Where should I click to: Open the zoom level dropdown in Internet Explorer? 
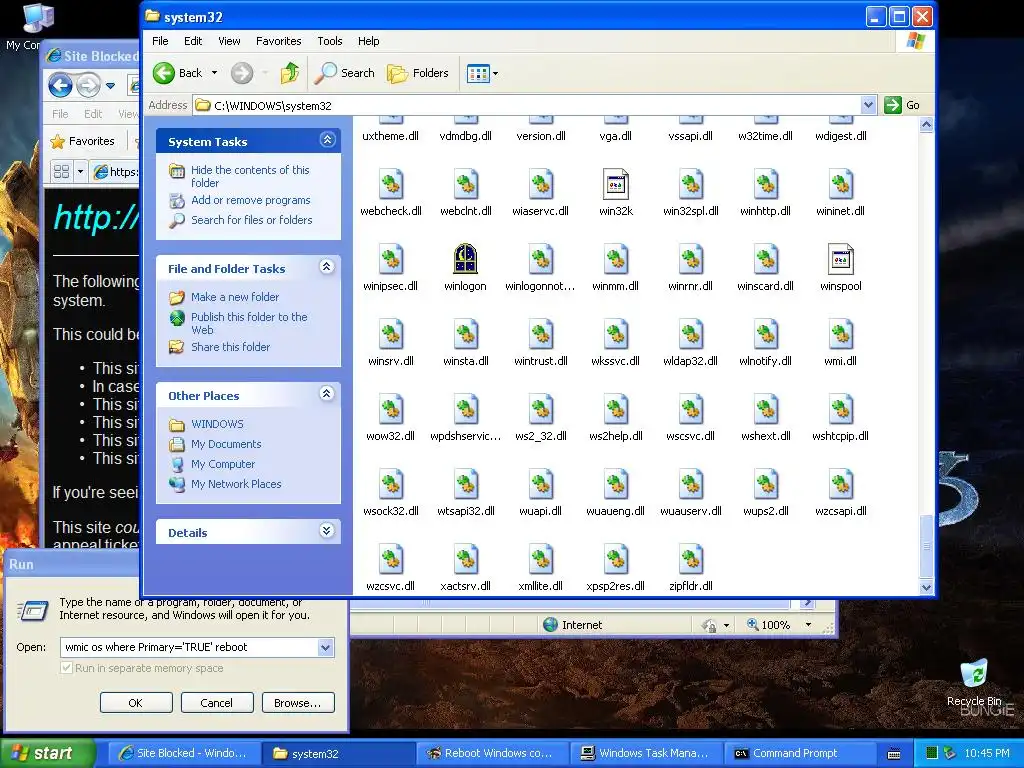808,625
